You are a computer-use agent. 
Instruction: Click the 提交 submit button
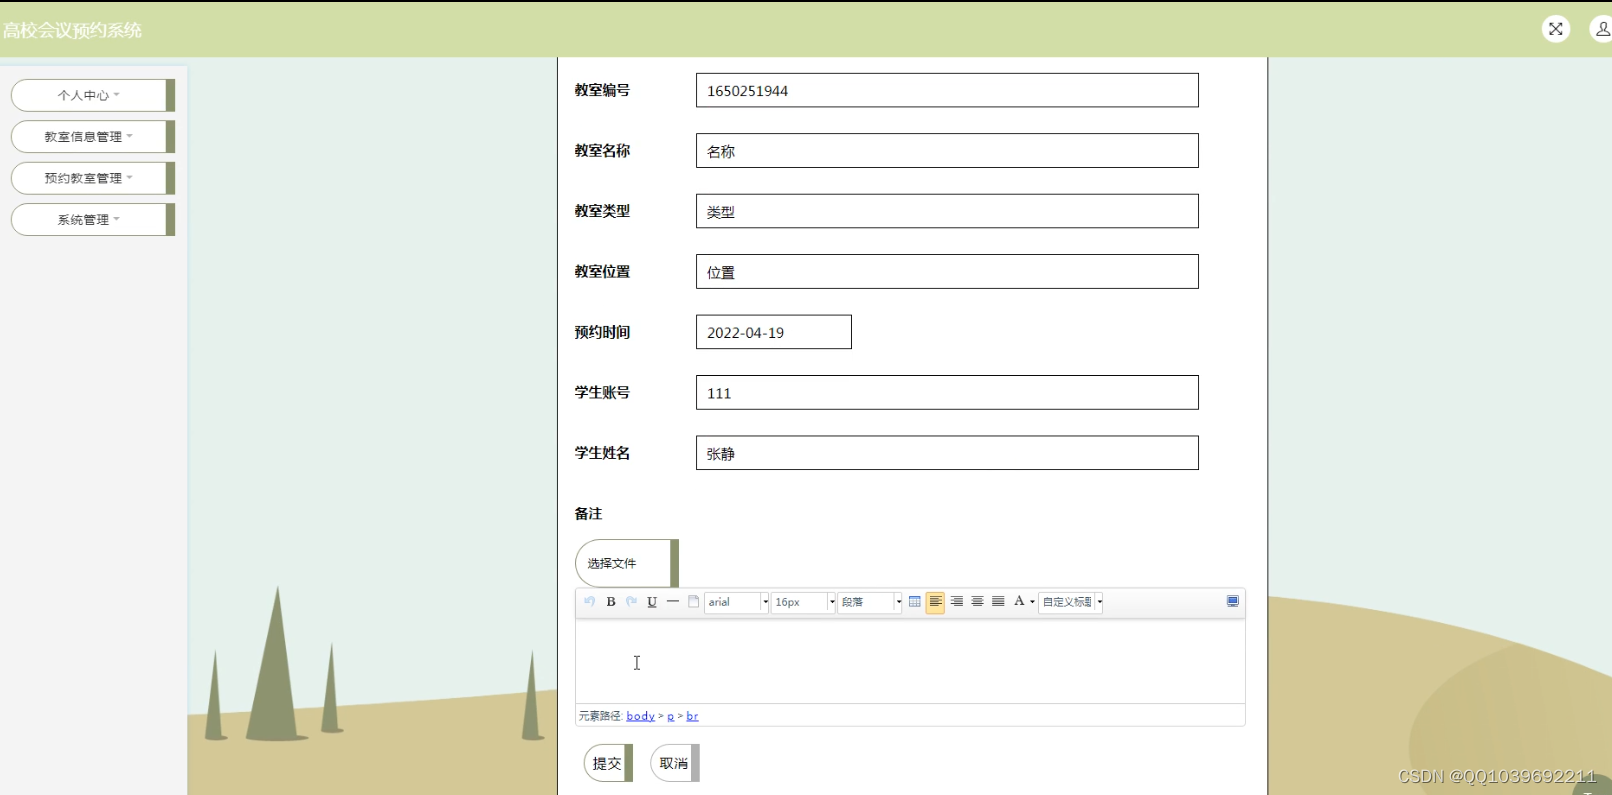point(607,763)
